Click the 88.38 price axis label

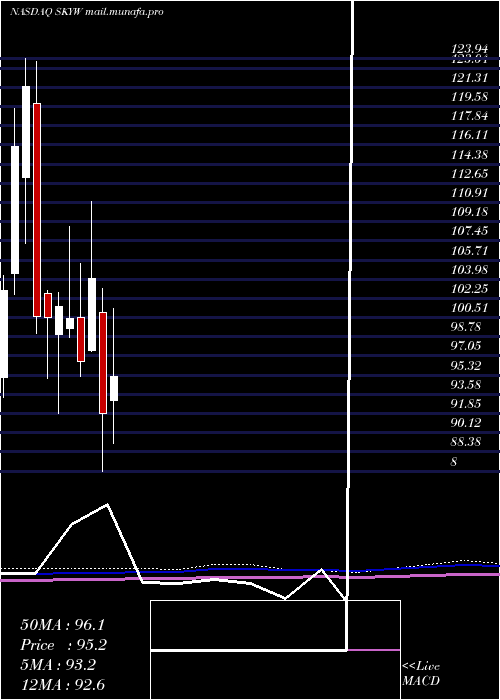coord(466,442)
